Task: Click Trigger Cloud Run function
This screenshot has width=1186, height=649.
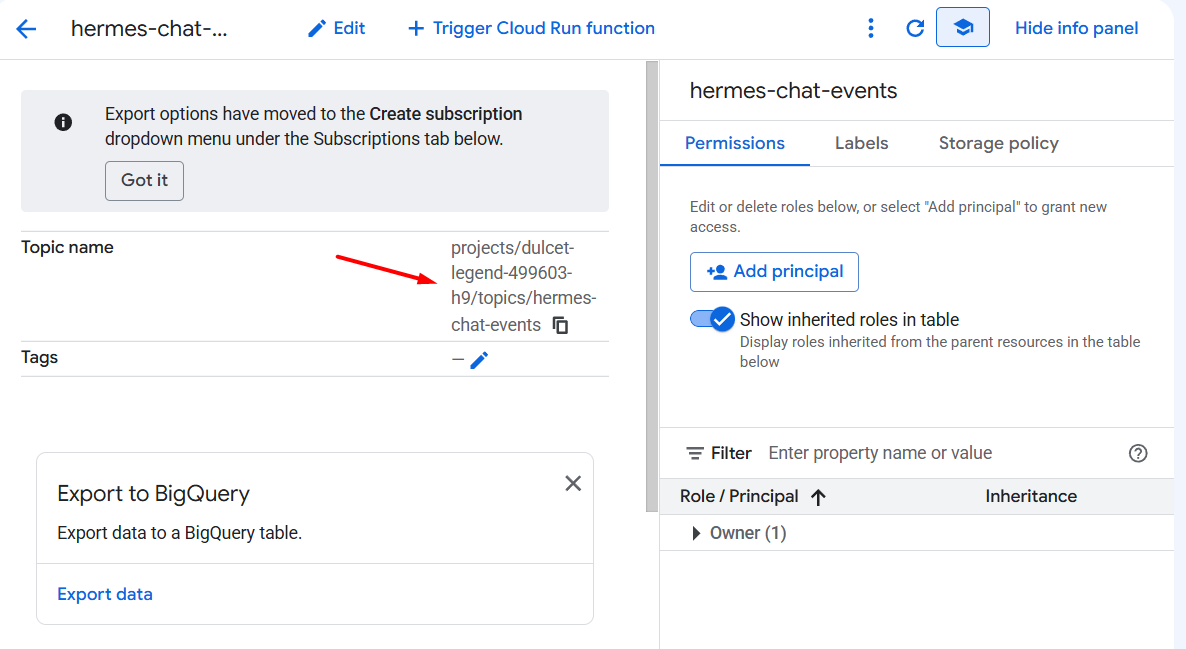Action: pos(531,29)
